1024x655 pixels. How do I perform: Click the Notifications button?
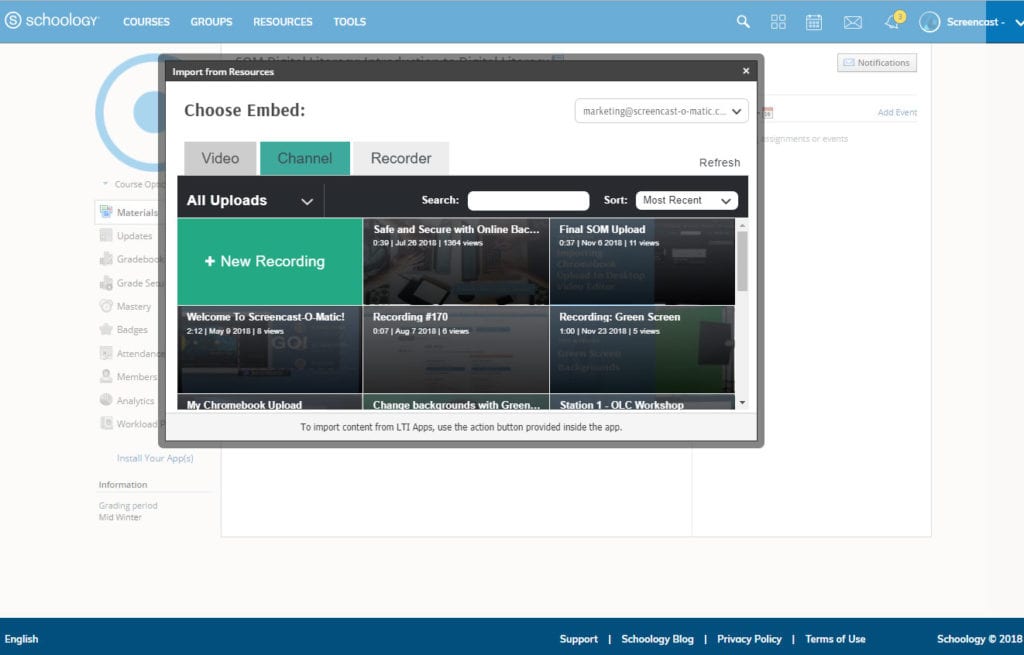(877, 63)
